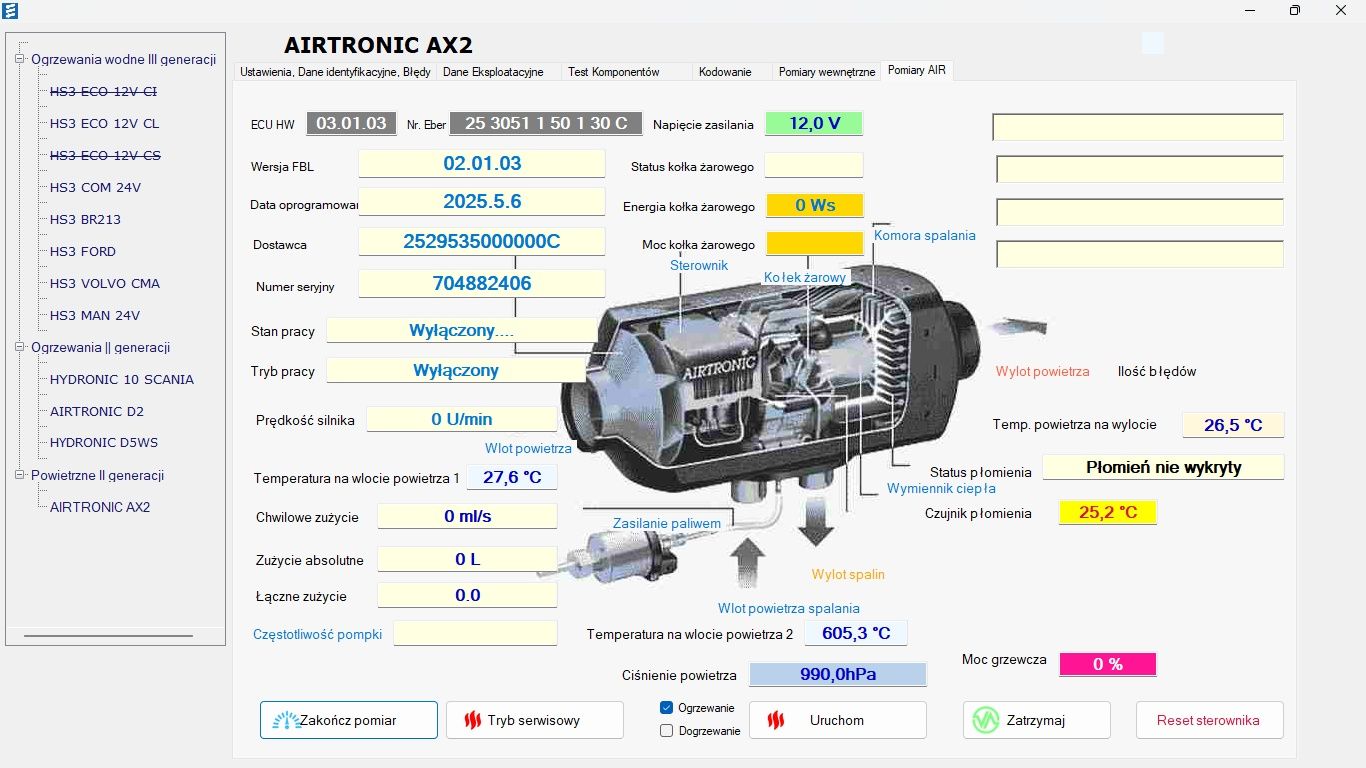Click the Zatrzymaj button
Viewport: 1366px width, 768px height.
[x=1037, y=720]
